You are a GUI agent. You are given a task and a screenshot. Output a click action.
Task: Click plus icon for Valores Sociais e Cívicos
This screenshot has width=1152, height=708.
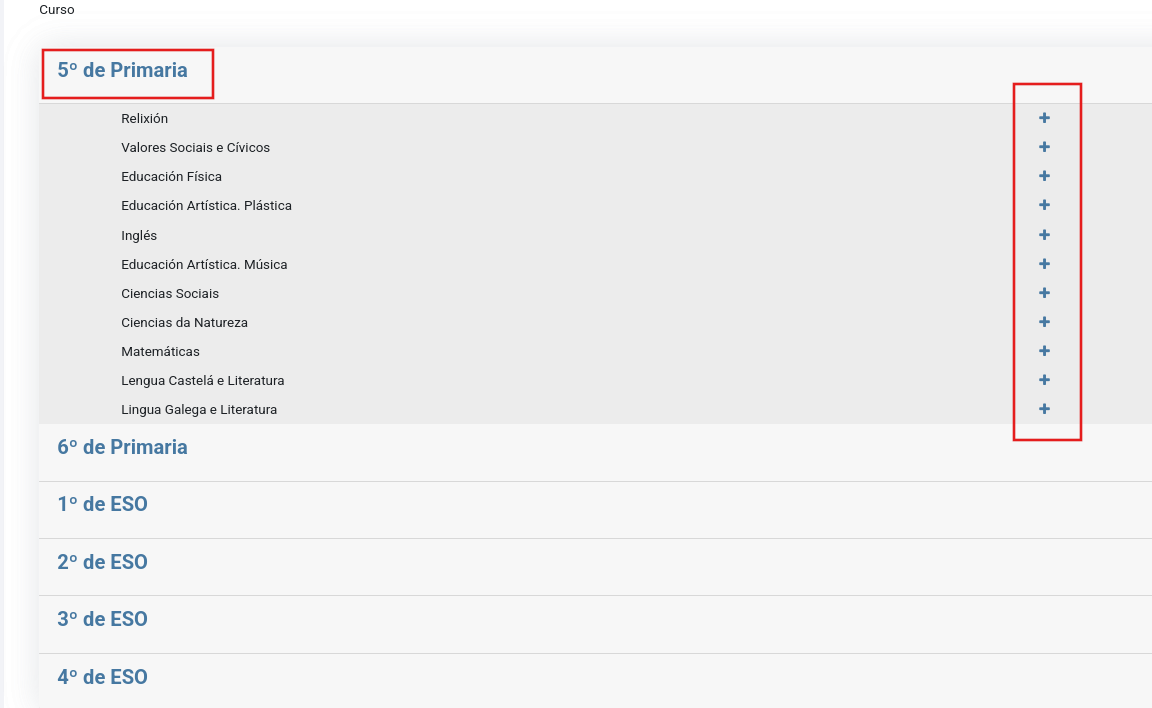[x=1044, y=147]
